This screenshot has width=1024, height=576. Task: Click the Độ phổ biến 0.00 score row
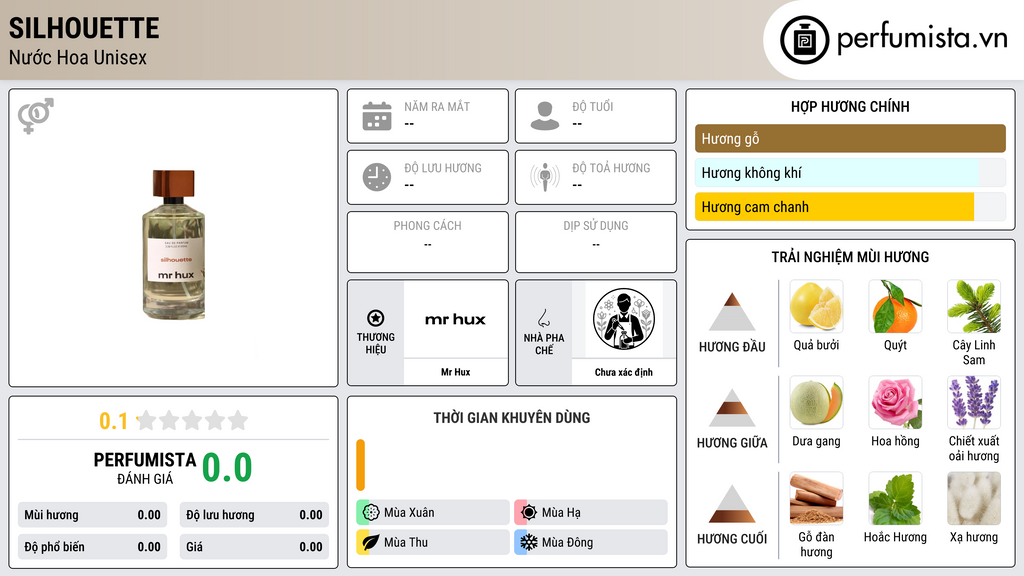pos(92,547)
